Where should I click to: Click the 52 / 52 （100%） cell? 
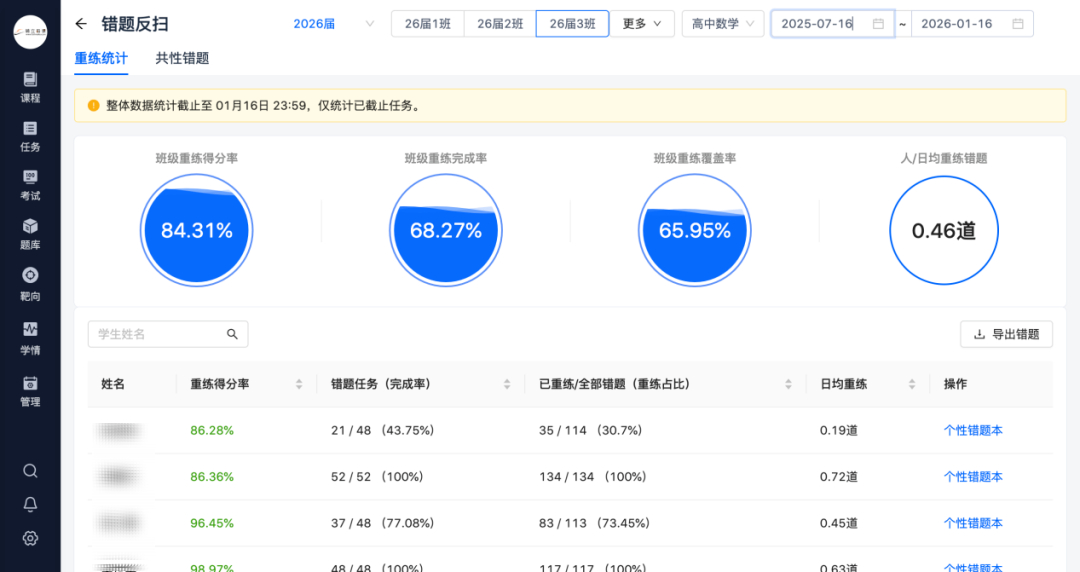377,476
